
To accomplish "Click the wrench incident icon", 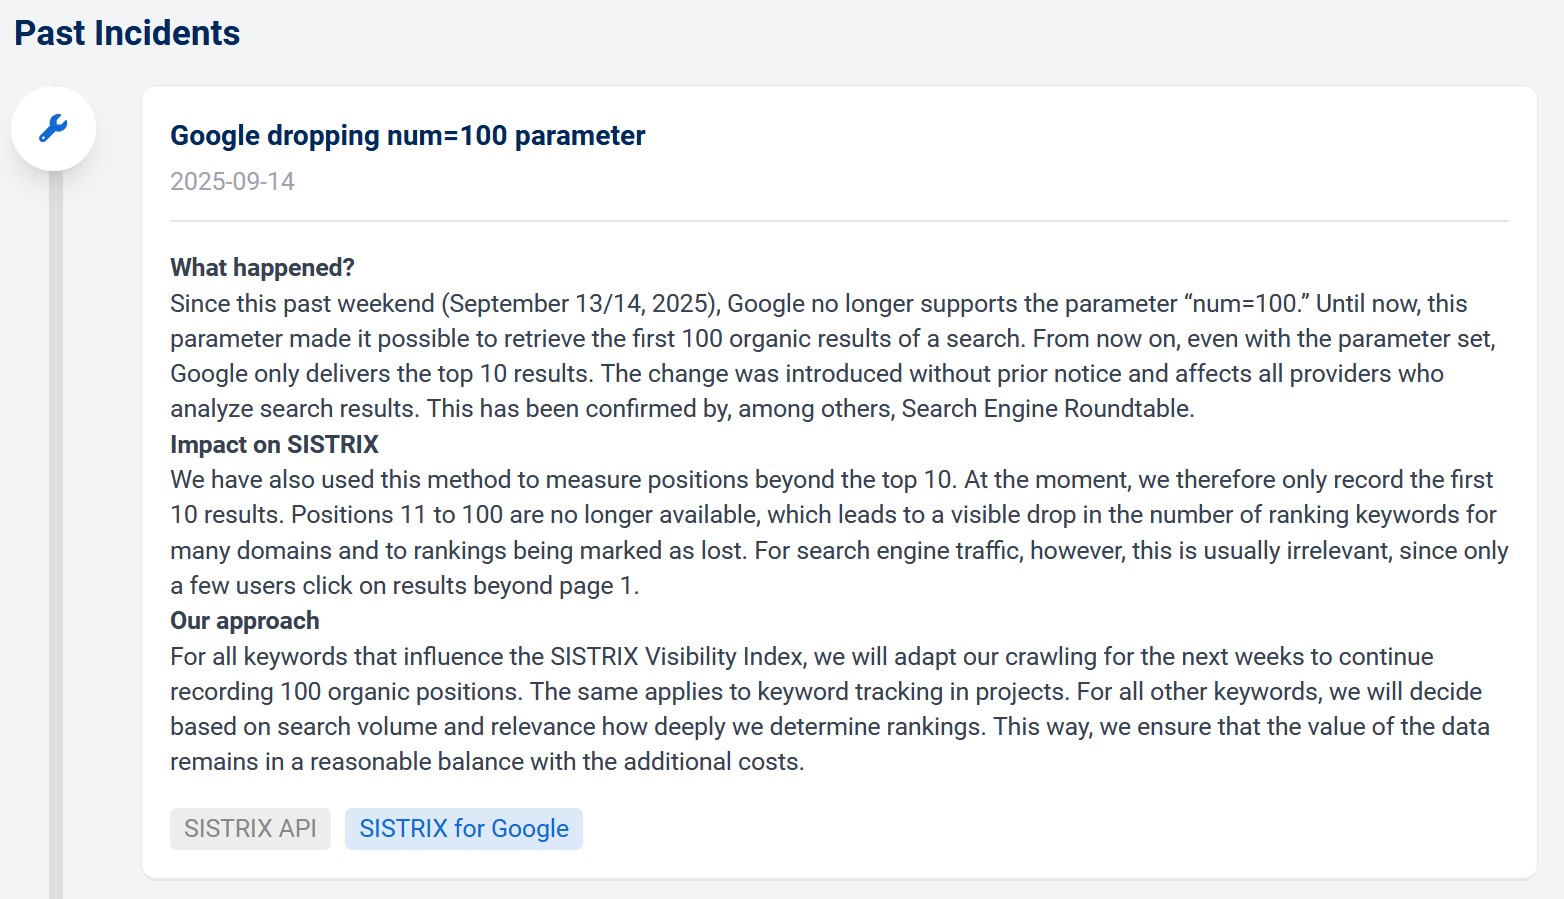I will coord(53,128).
